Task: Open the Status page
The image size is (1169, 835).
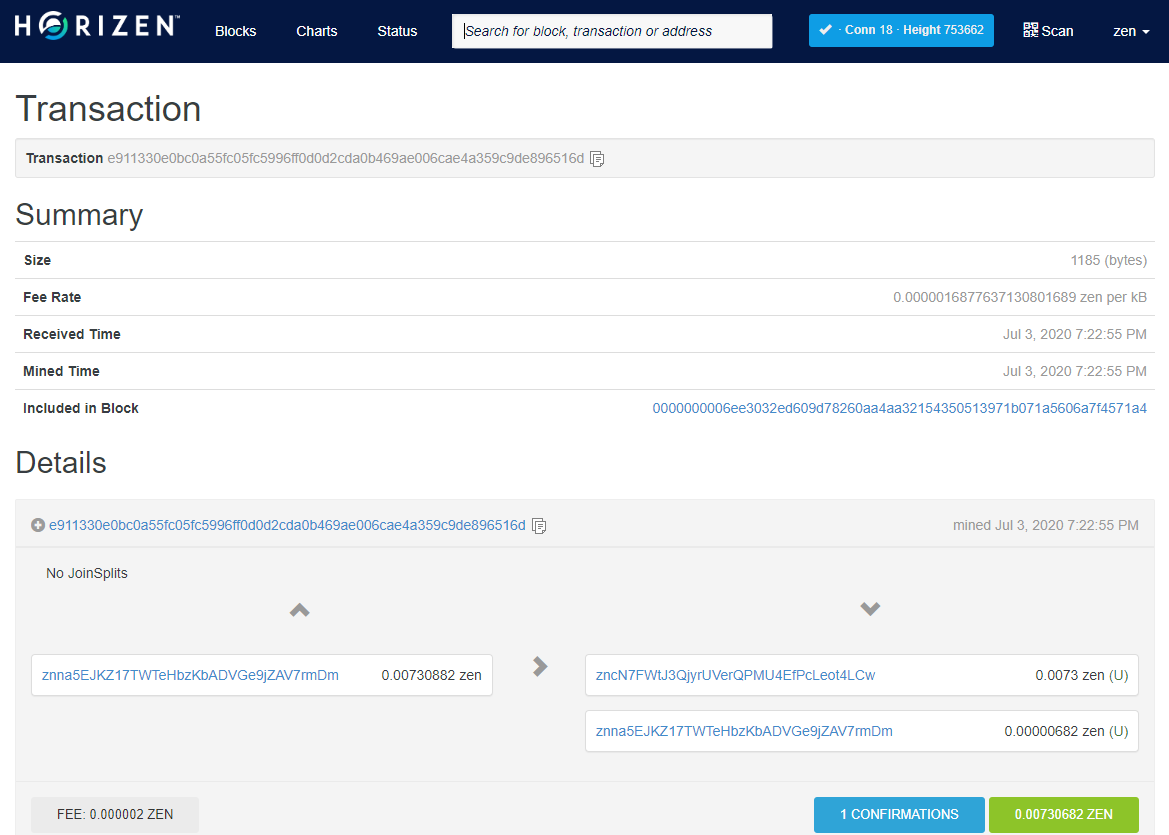Action: [397, 31]
